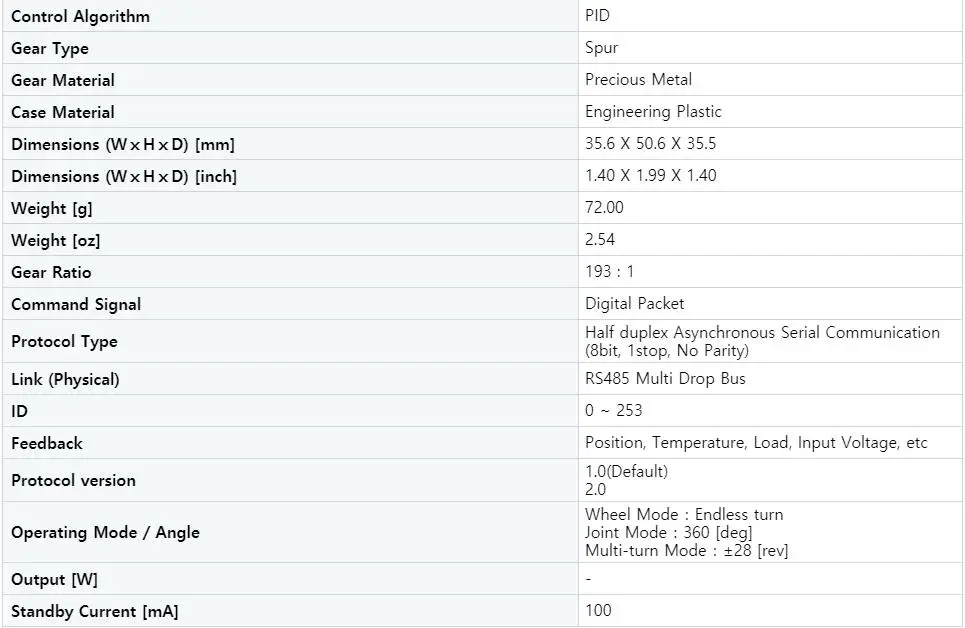Click the Operating Mode / Angle label
Screen dimensions: 965x628
click(x=105, y=533)
